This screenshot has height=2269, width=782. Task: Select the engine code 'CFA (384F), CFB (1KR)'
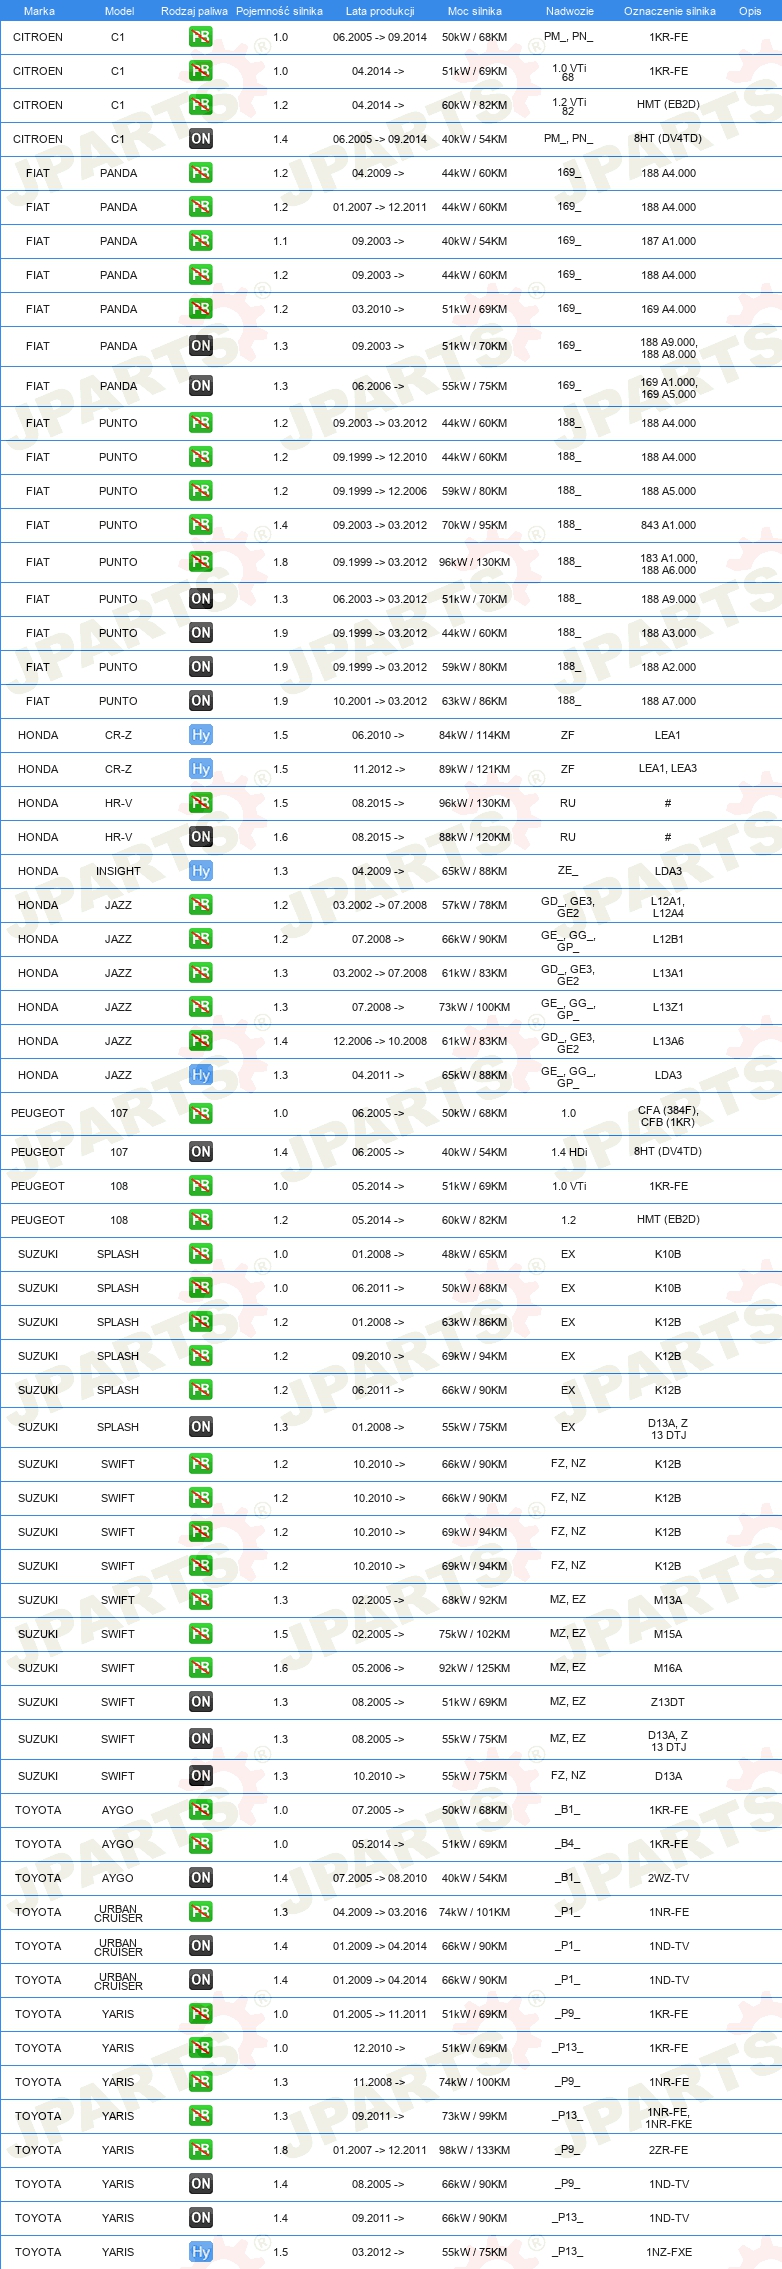pos(668,1116)
